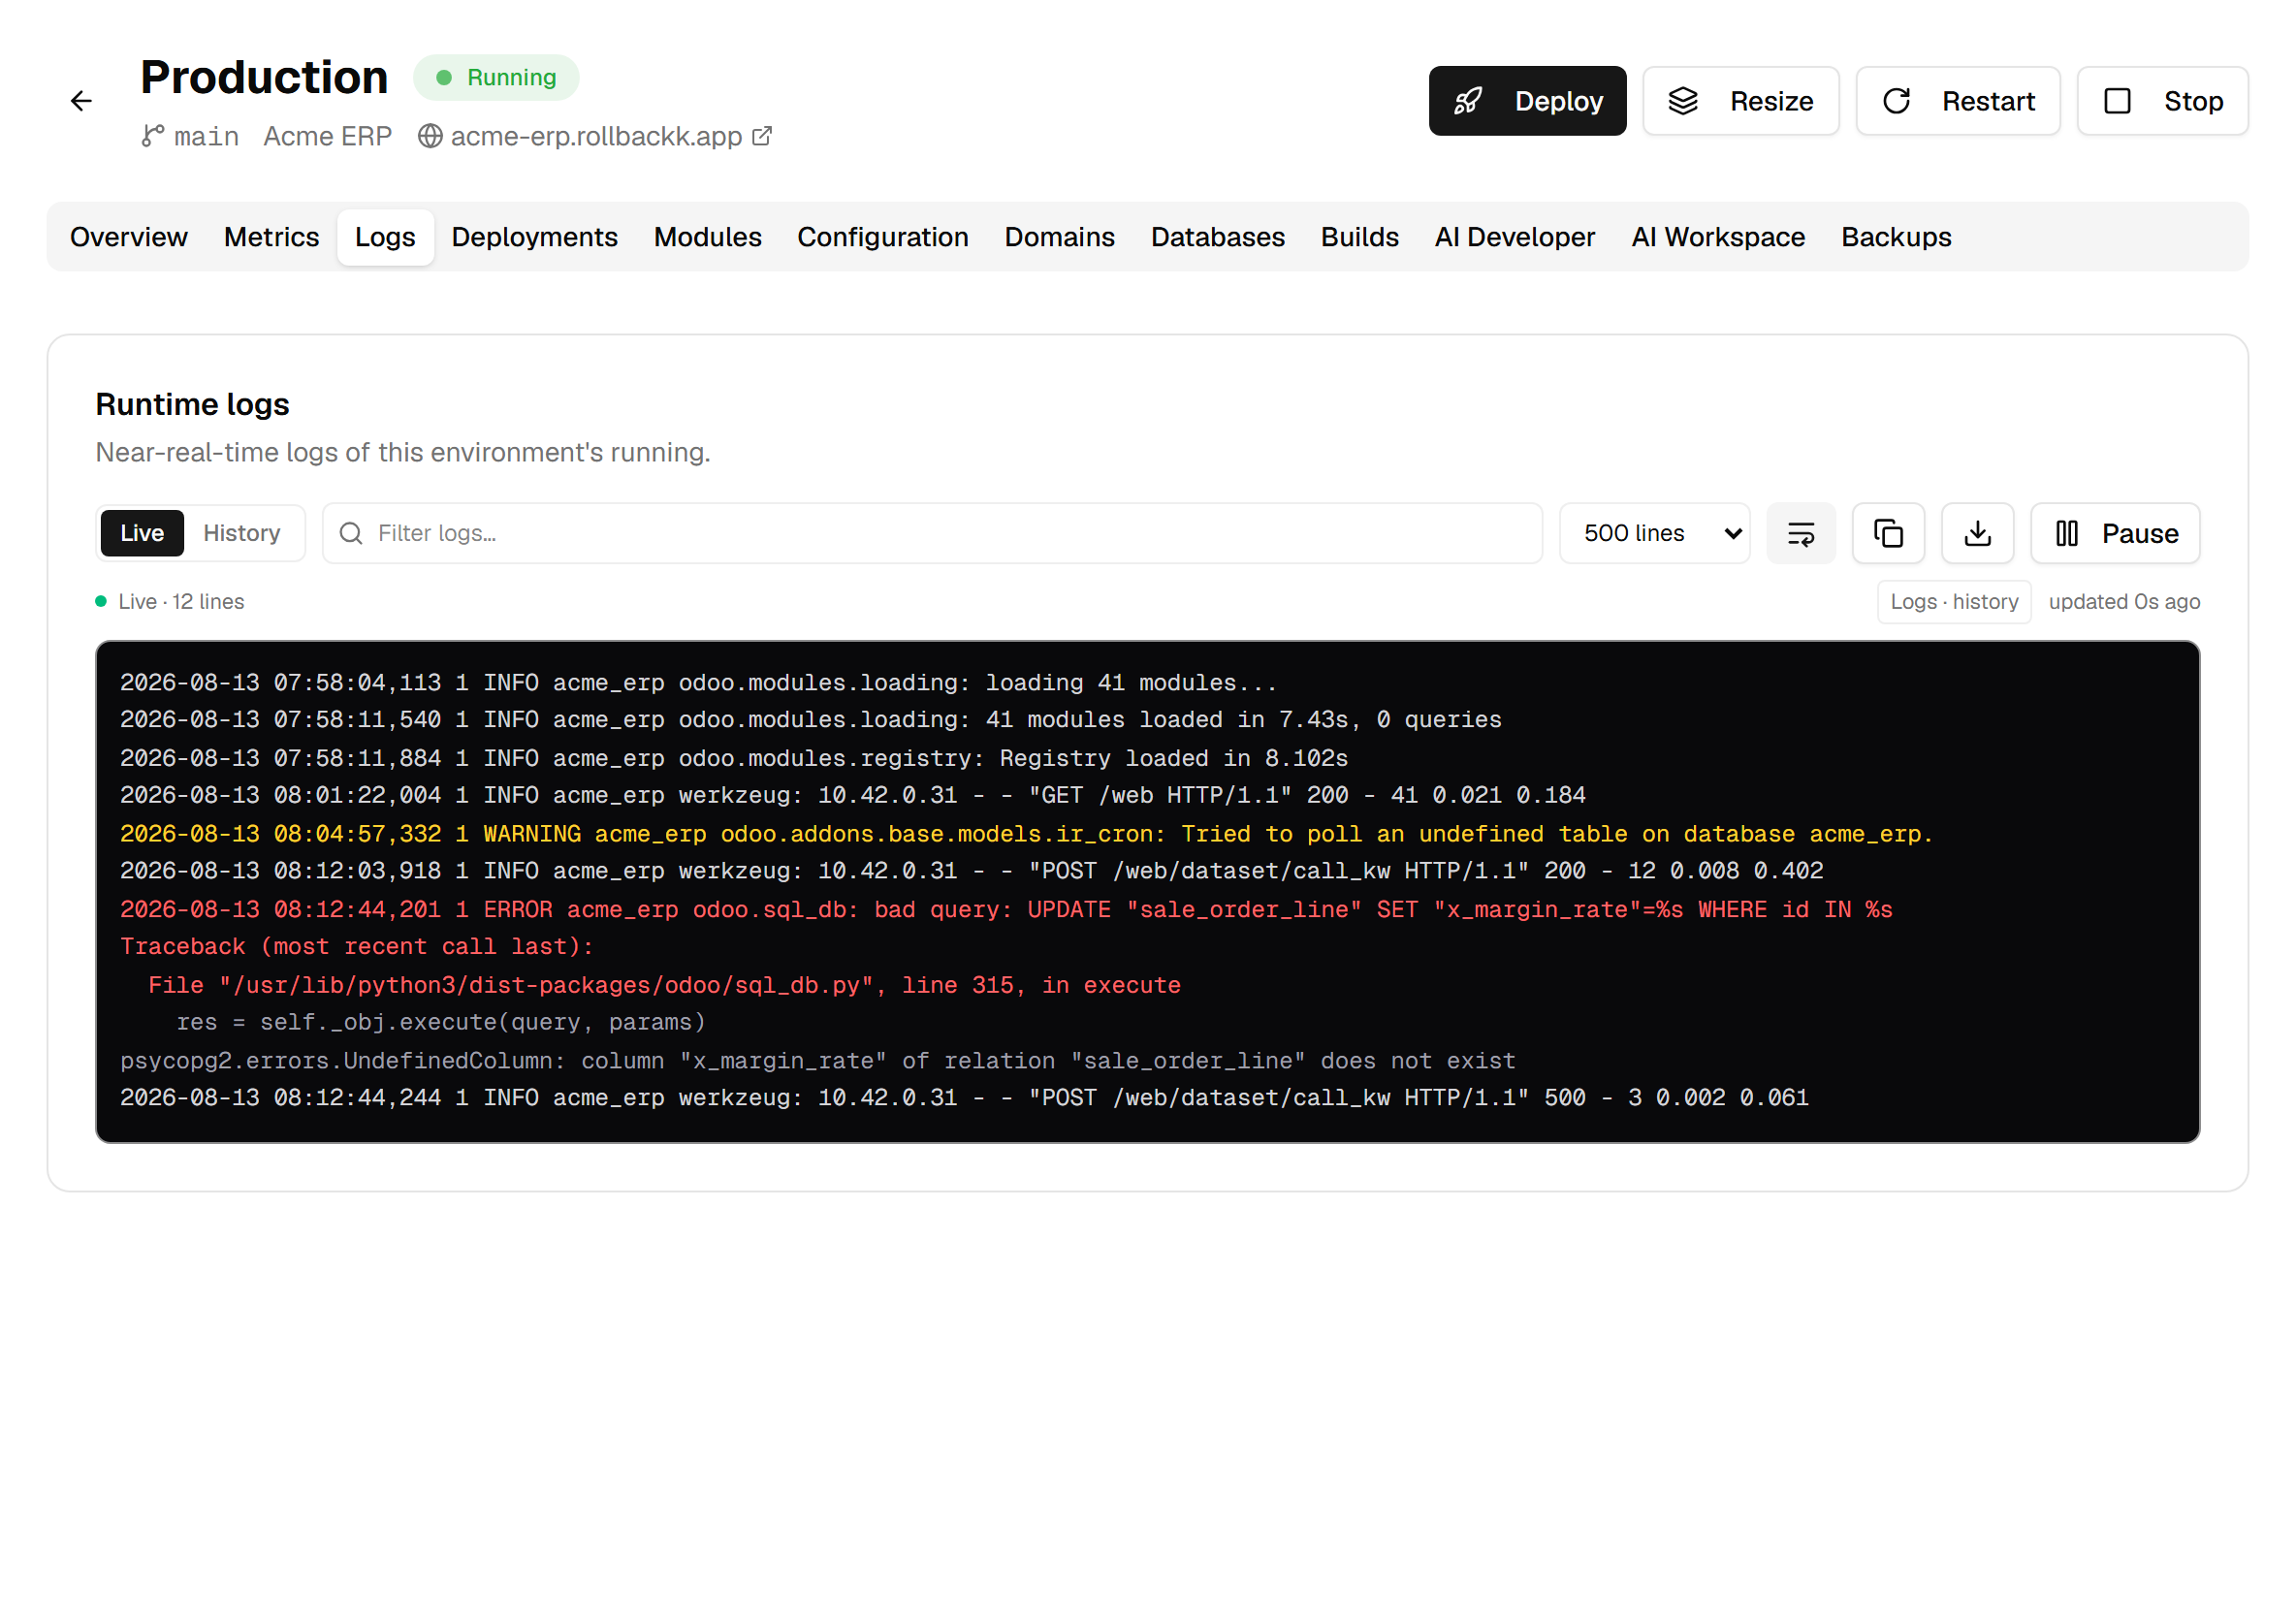
Task: Open the Overview tab
Action: tap(129, 237)
